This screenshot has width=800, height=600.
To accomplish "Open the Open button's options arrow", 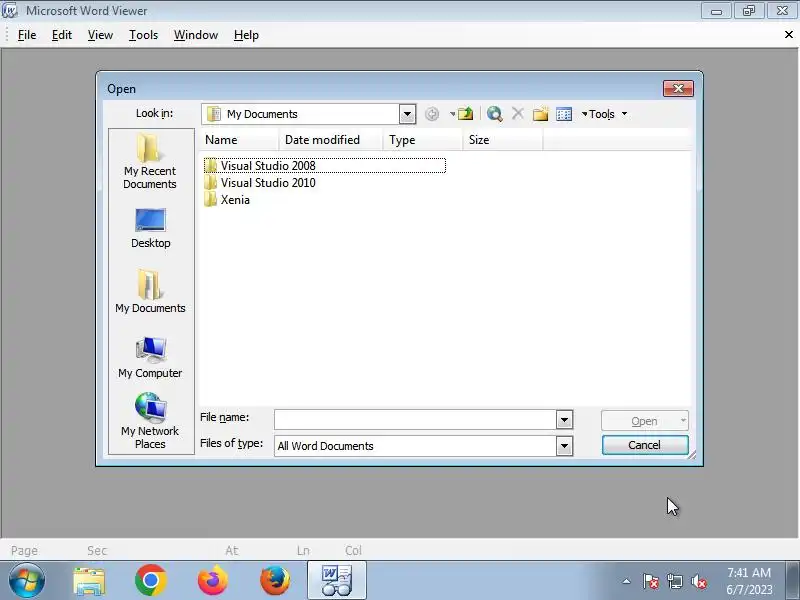I will click(x=683, y=420).
